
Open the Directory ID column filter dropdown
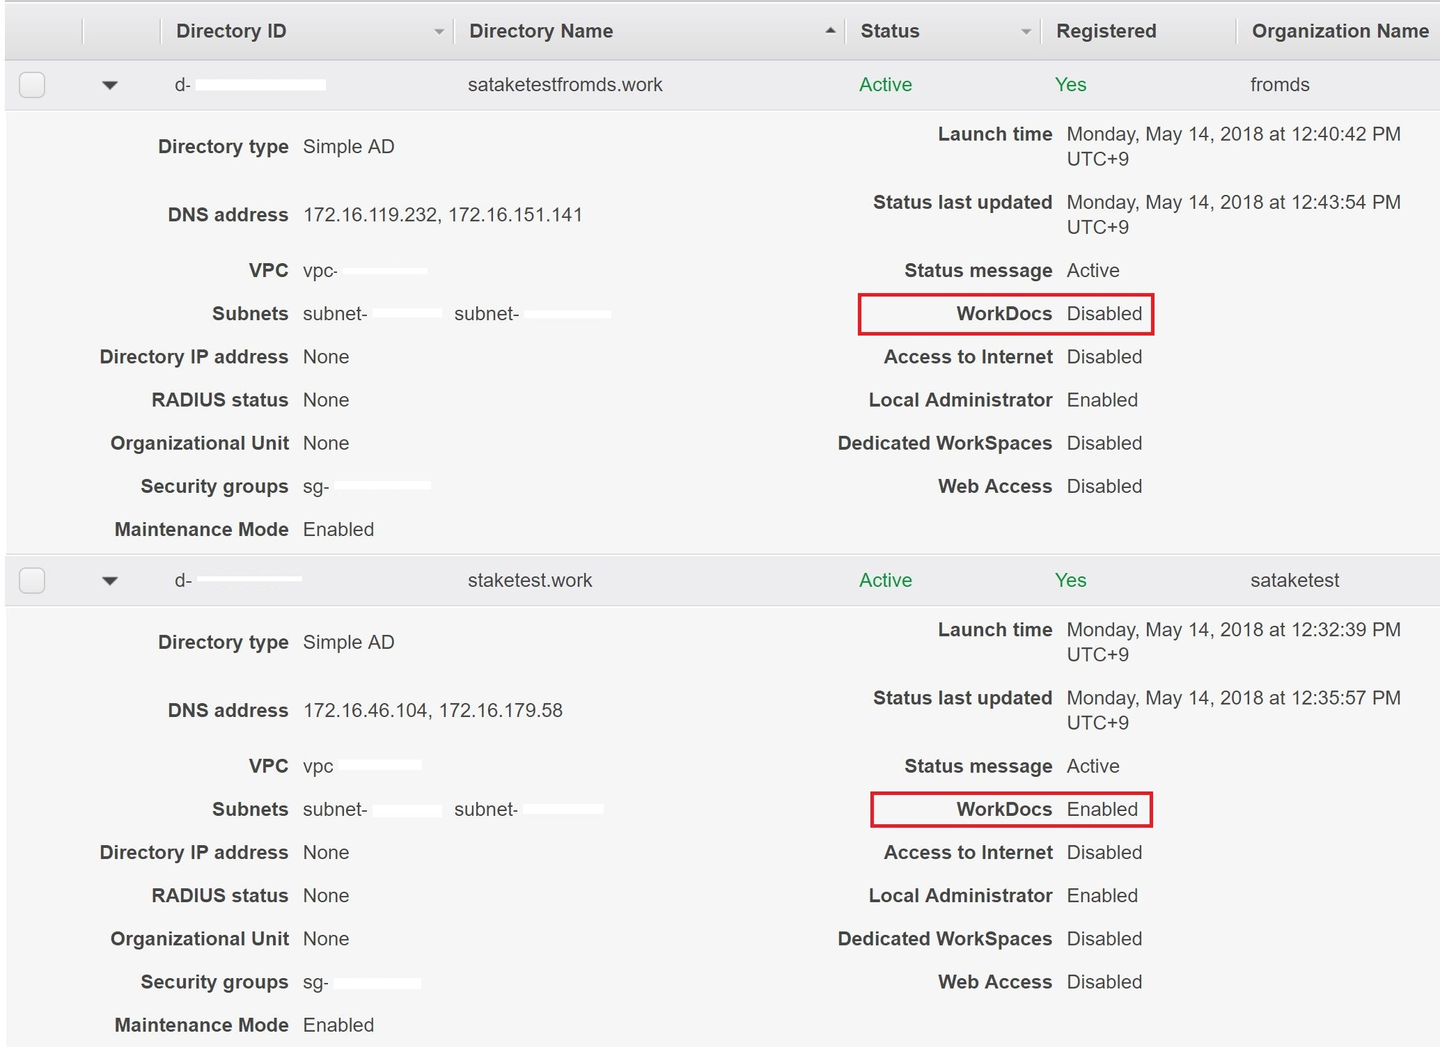click(438, 32)
